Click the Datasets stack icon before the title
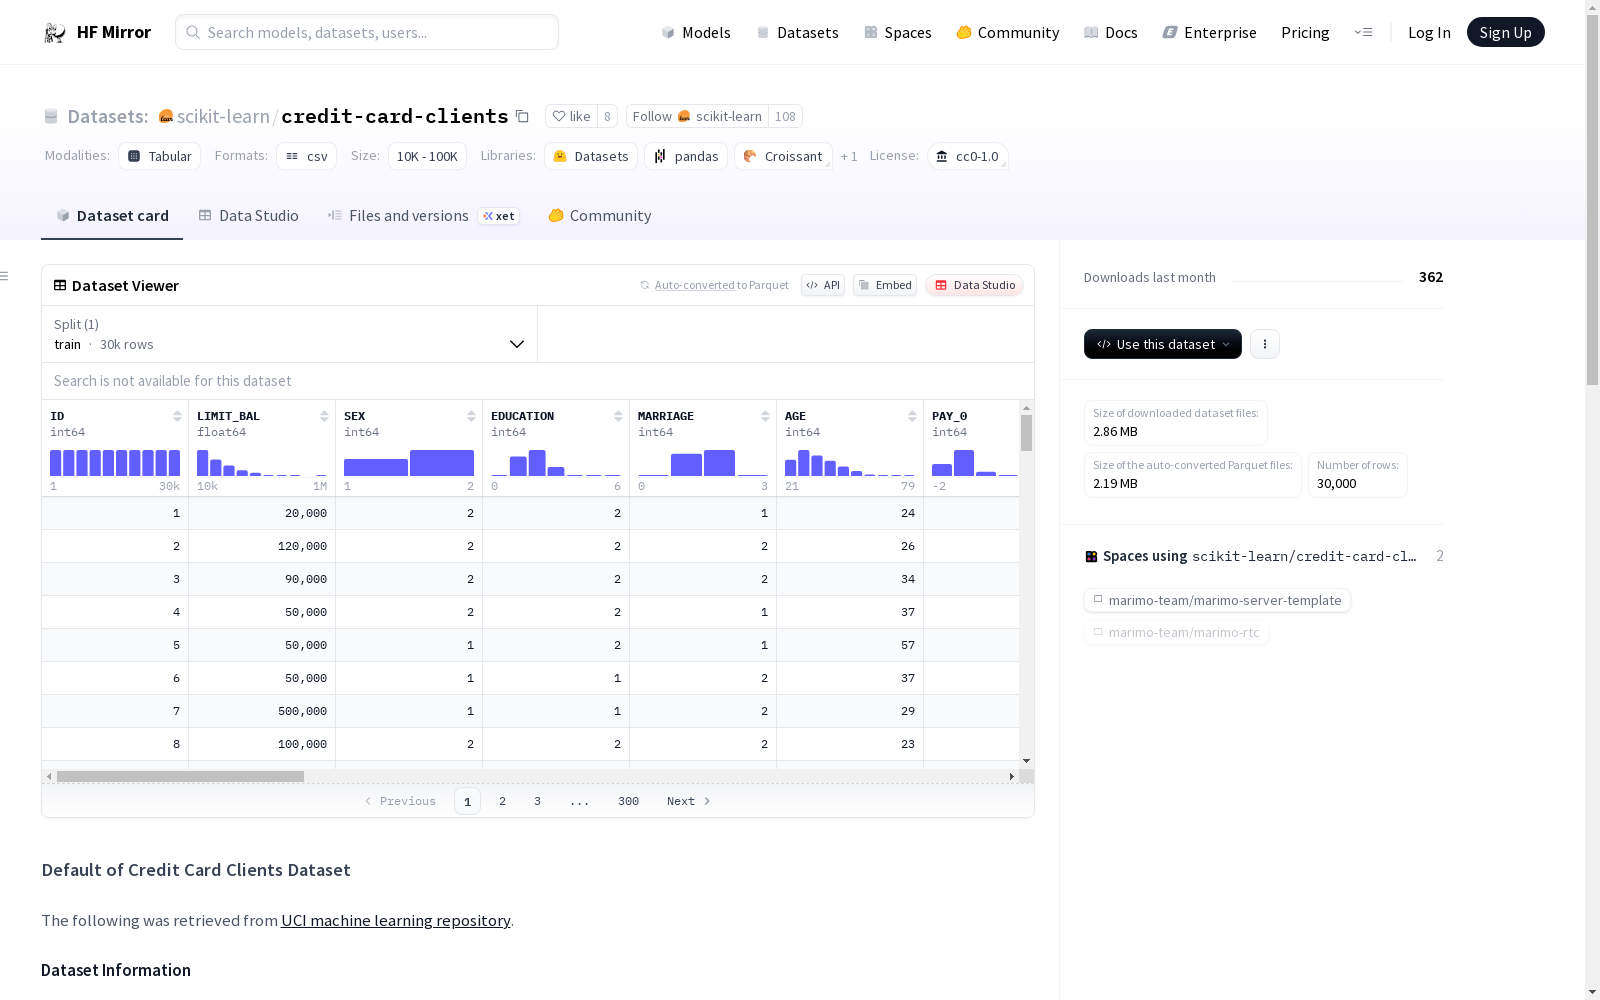Viewport: 1600px width, 1000px height. (x=51, y=117)
